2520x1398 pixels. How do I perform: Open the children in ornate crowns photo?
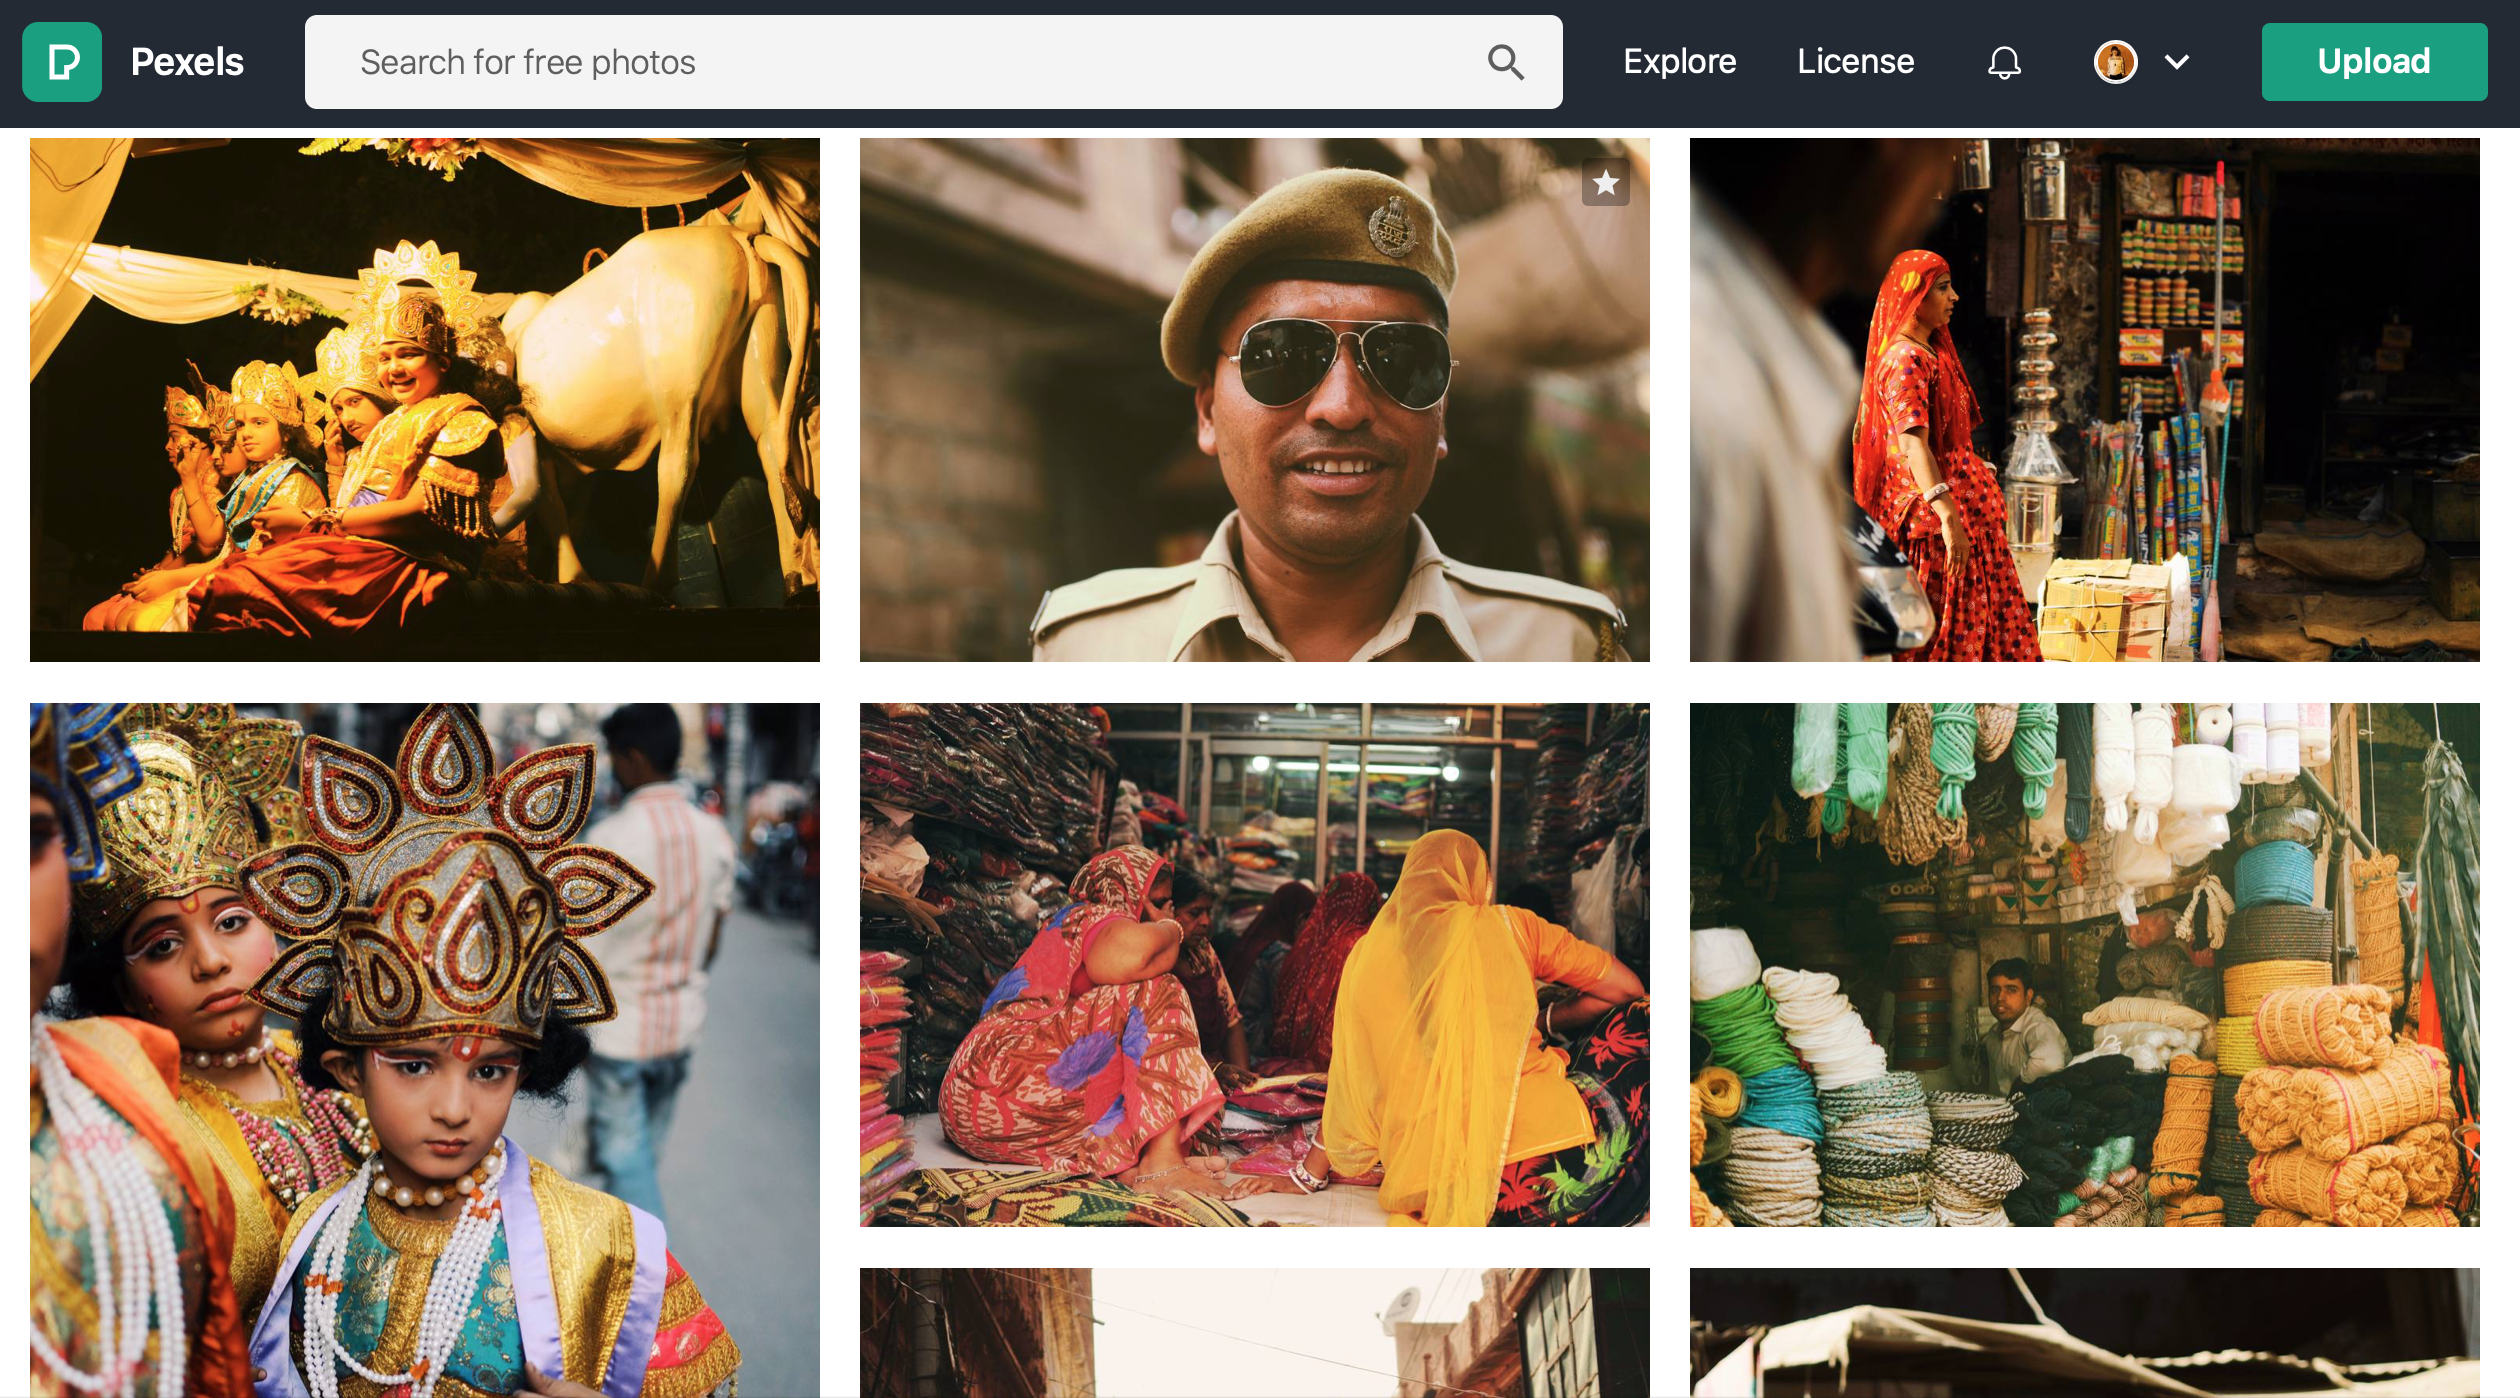pyautogui.click(x=424, y=1050)
